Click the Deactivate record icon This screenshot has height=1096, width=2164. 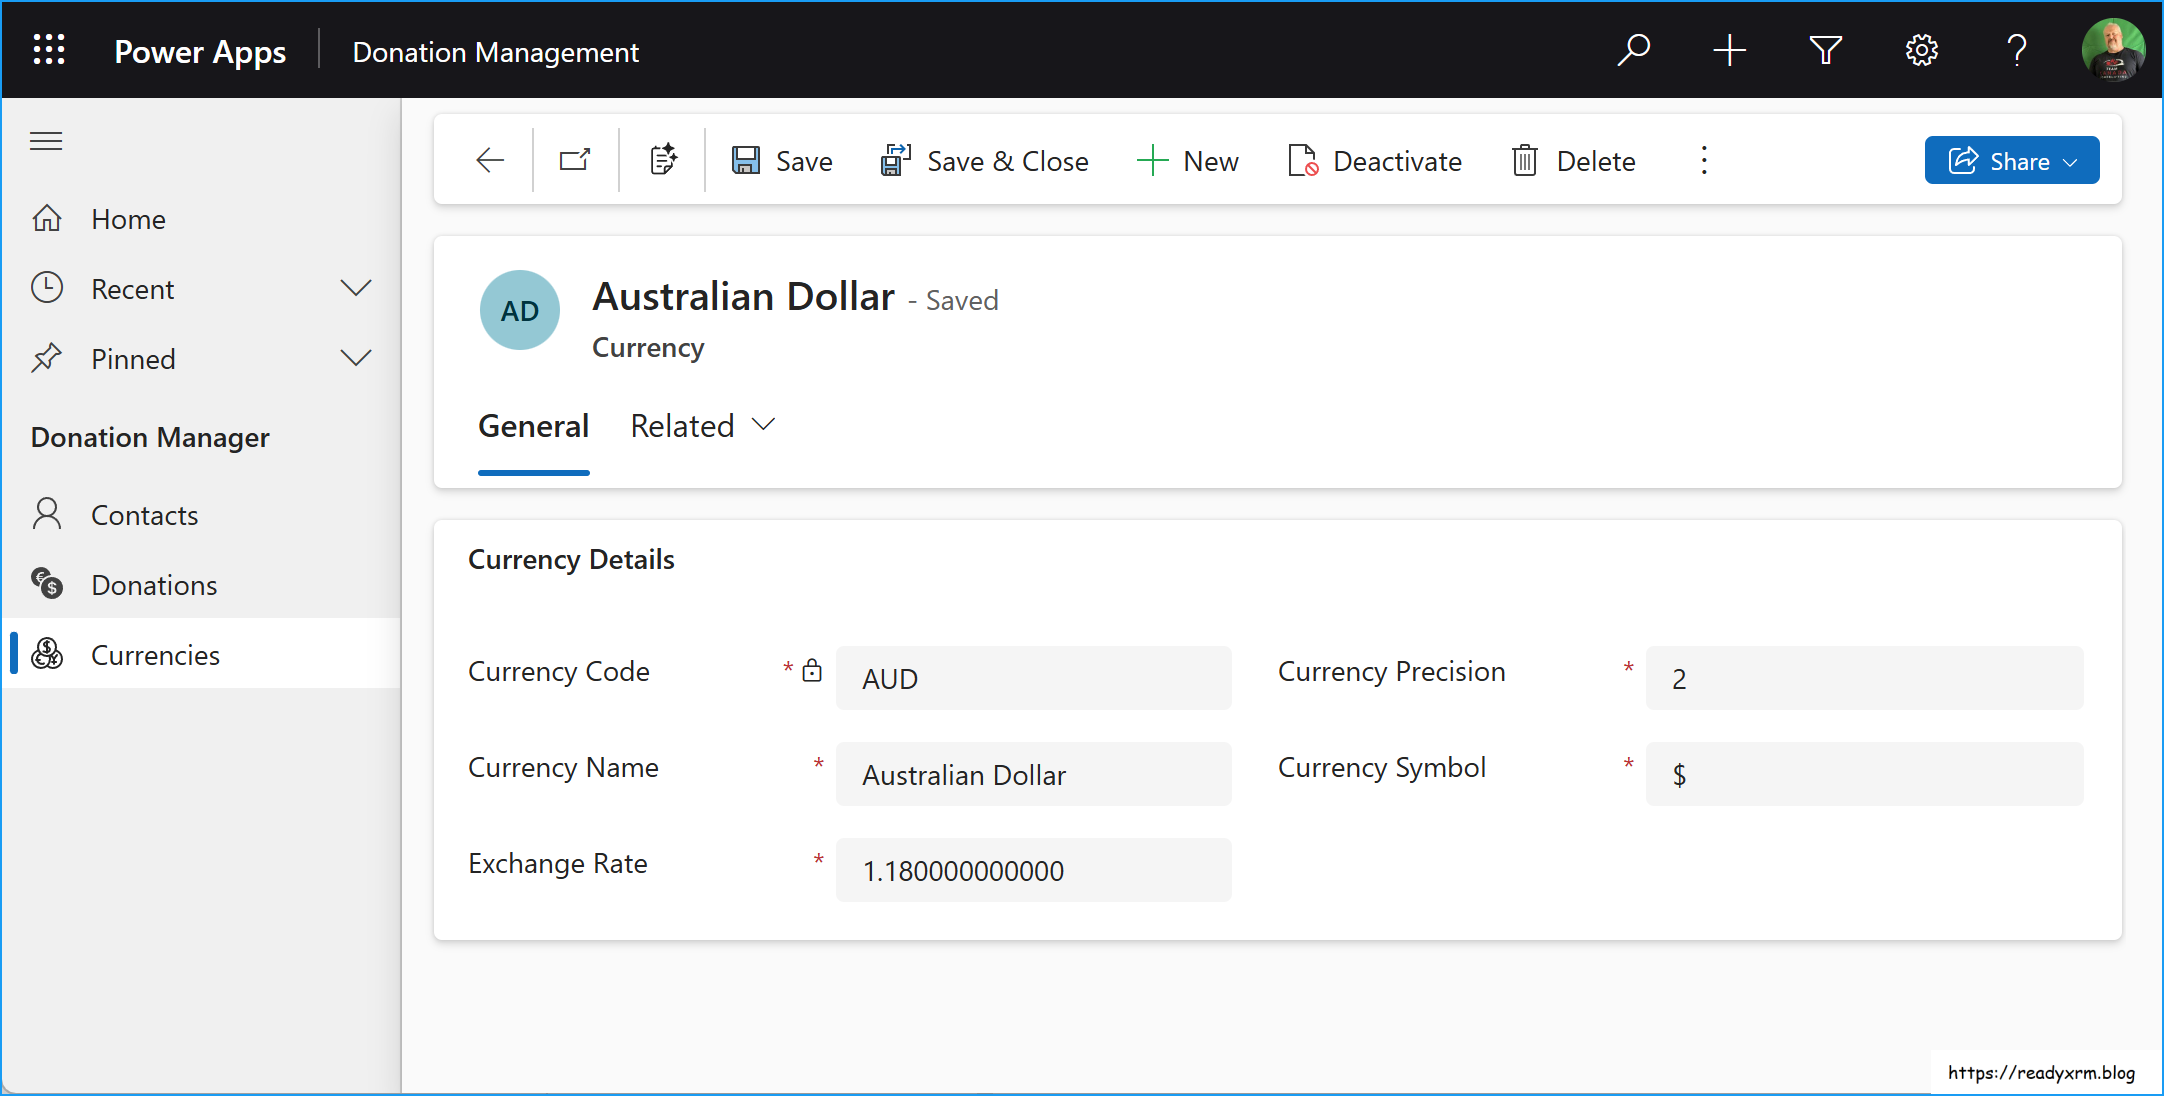[x=1303, y=160]
